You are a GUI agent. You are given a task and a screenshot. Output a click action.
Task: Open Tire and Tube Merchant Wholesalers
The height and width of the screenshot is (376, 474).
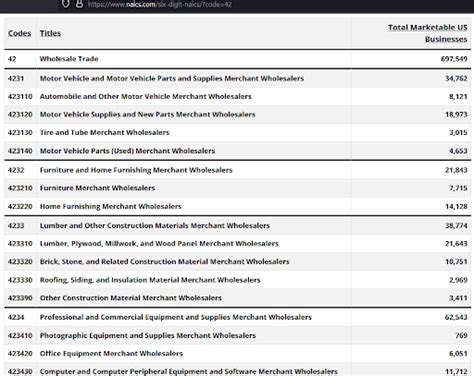(105, 133)
